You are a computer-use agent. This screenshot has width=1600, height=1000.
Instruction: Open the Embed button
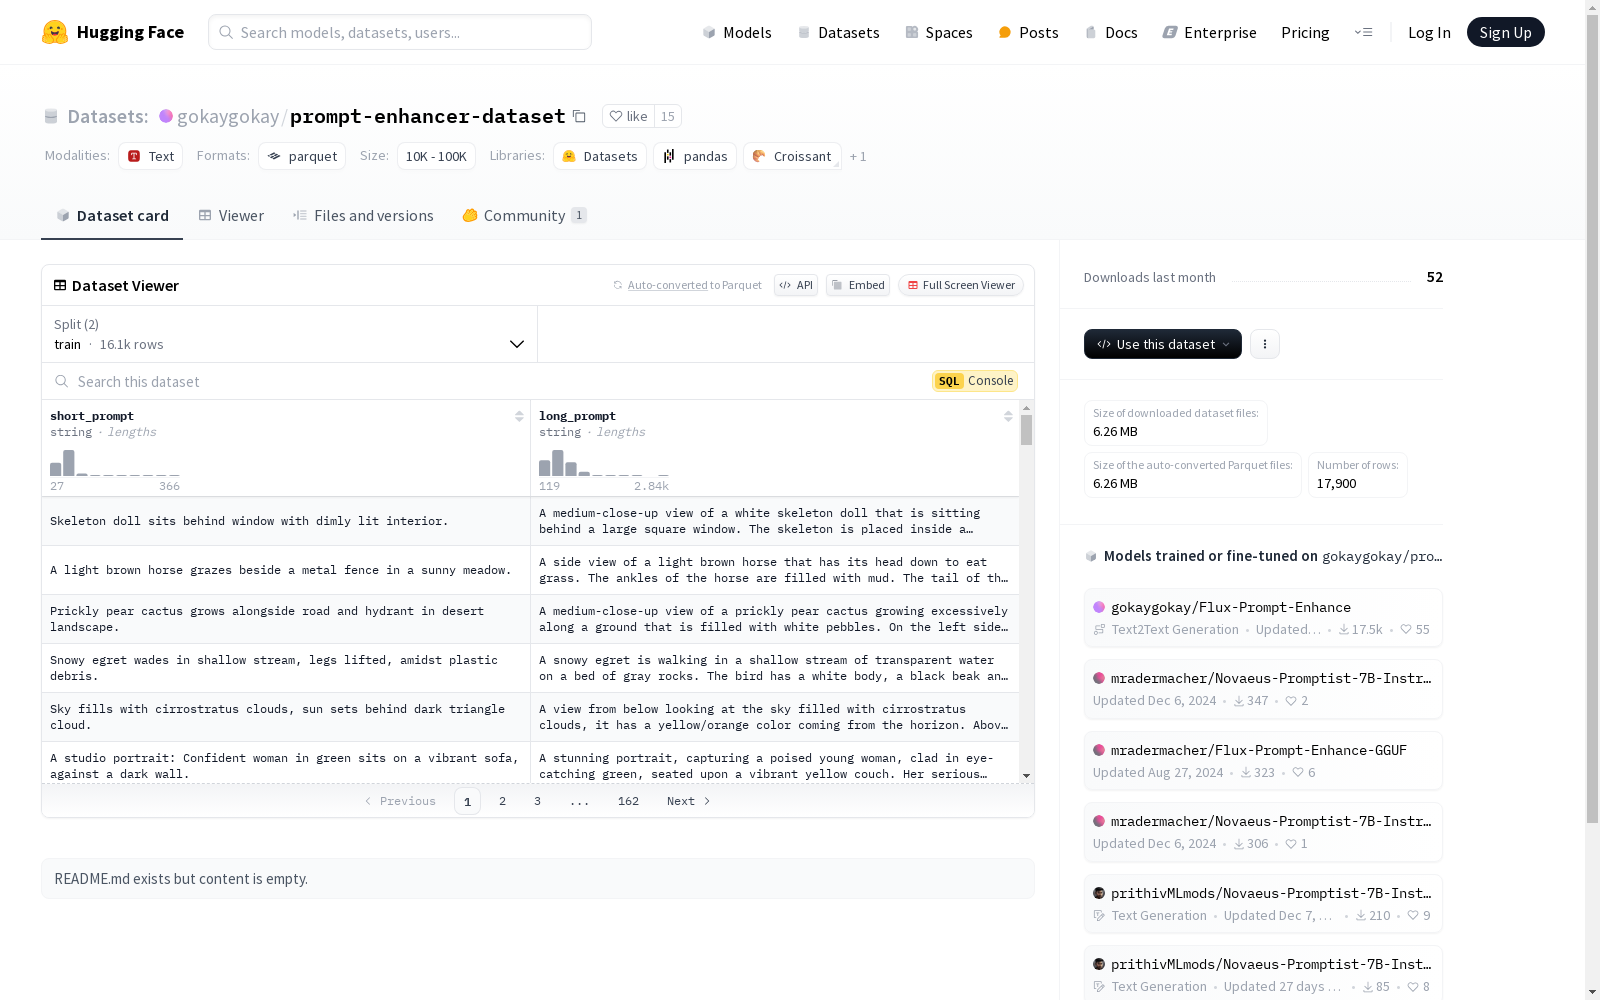pos(858,285)
